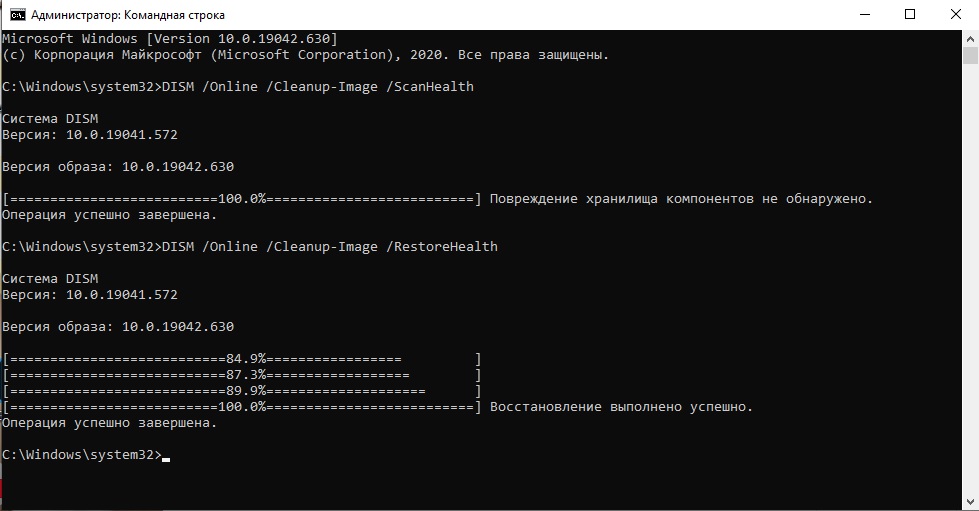Click the Microsoft Windows version line
Image resolution: width=979 pixels, height=511 pixels.
pos(175,39)
